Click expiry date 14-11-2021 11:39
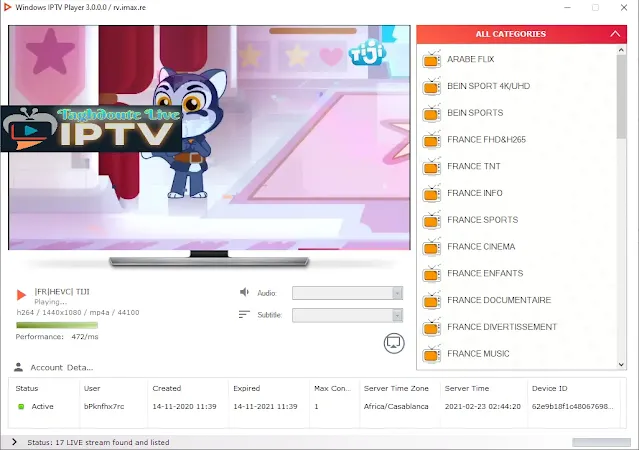 click(265, 406)
